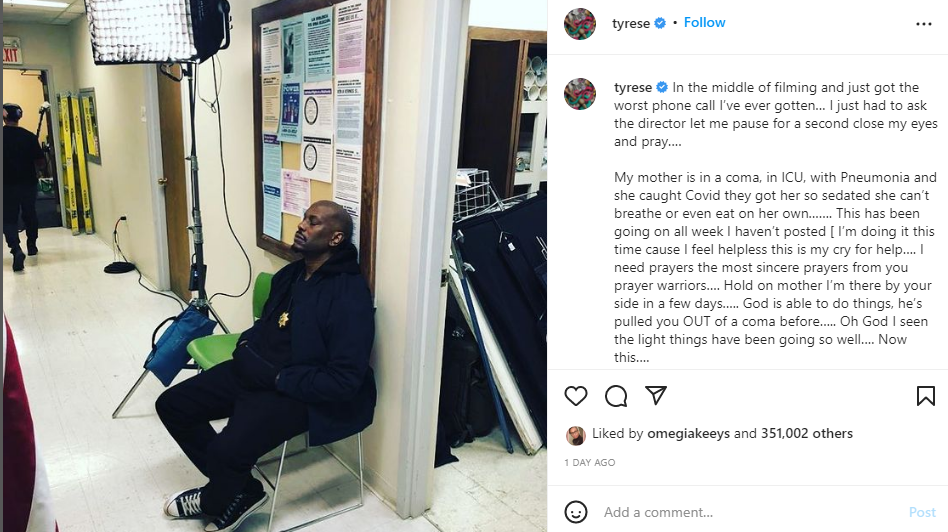Follow the tyrese account
The image size is (948, 532).
click(x=704, y=22)
